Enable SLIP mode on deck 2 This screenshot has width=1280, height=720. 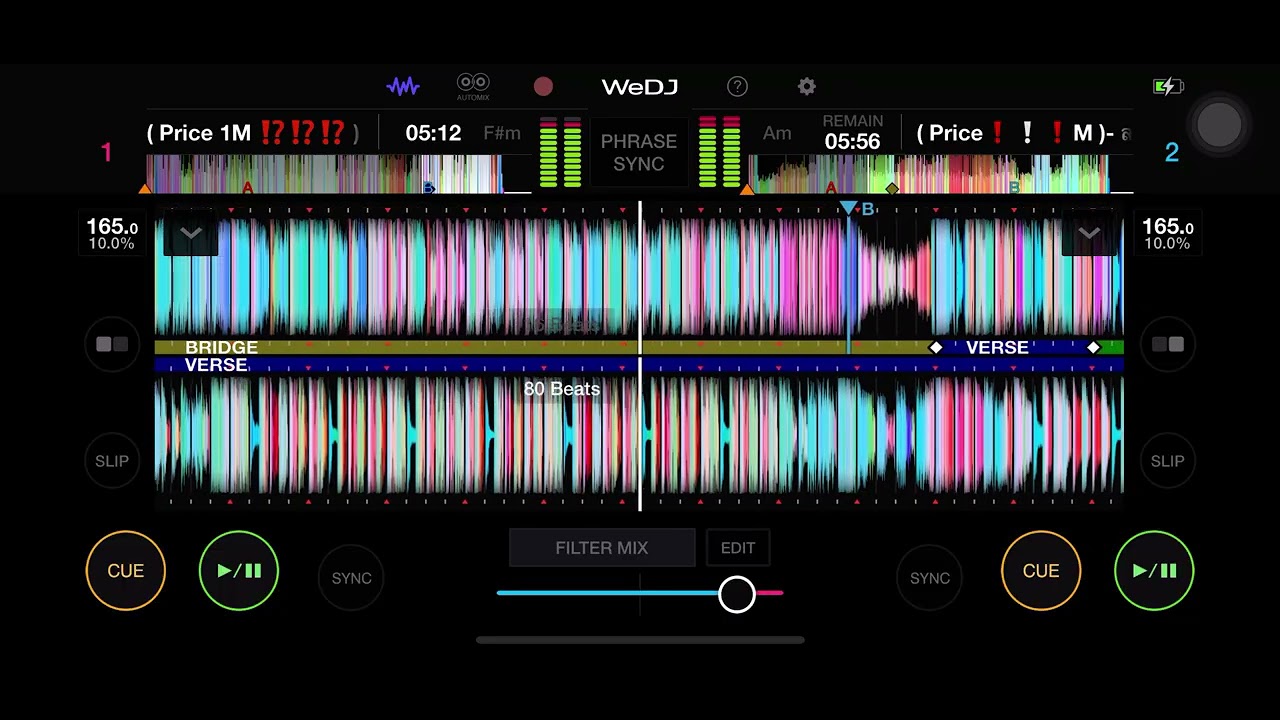coord(1168,461)
